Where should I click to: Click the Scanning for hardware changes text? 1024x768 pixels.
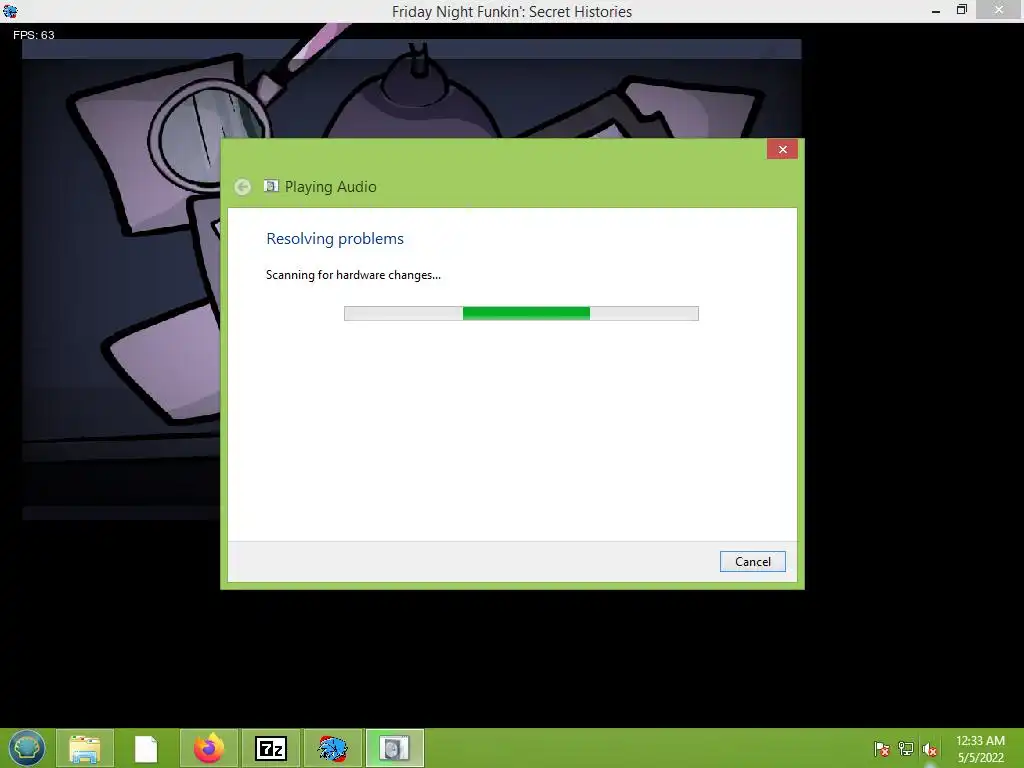pyautogui.click(x=353, y=275)
